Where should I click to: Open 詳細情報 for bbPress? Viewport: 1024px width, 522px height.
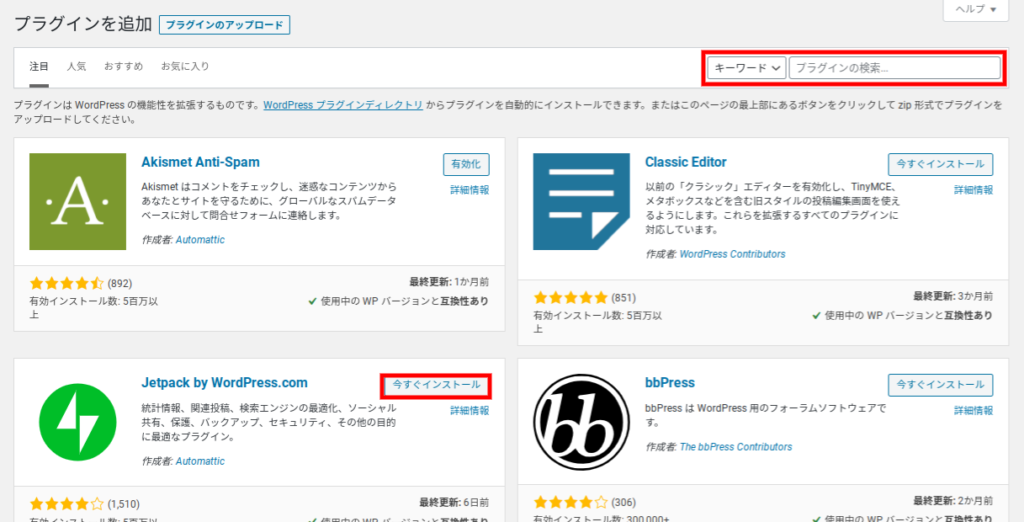(974, 411)
